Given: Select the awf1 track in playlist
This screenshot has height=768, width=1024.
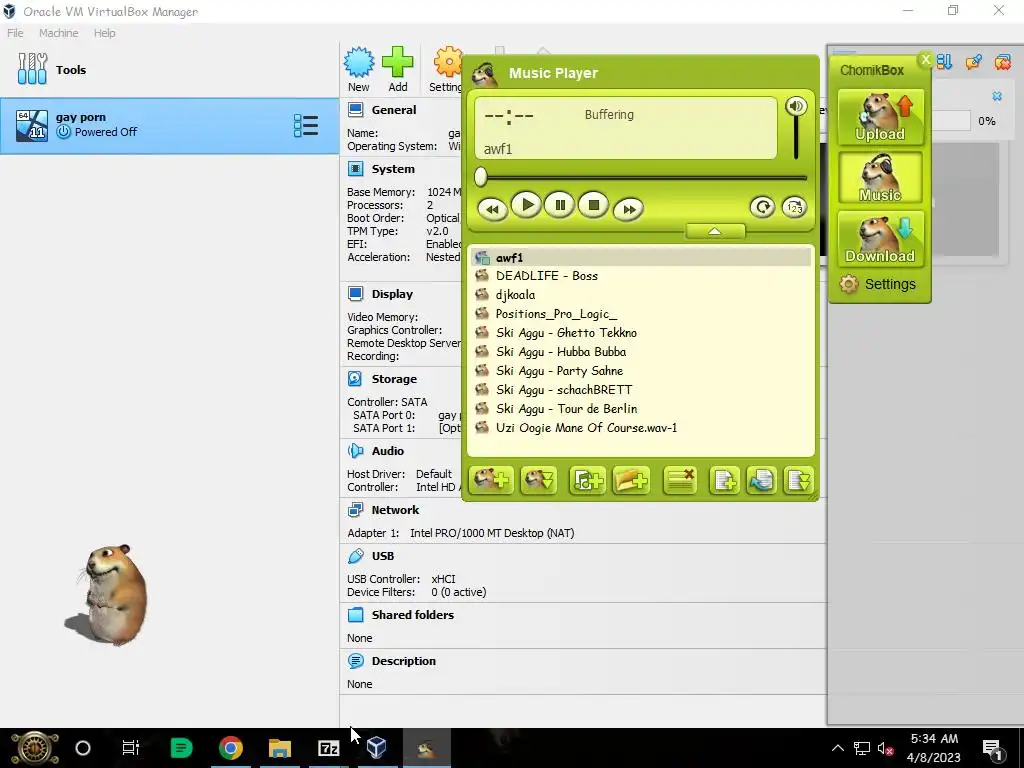Looking at the screenshot, I should (x=641, y=257).
